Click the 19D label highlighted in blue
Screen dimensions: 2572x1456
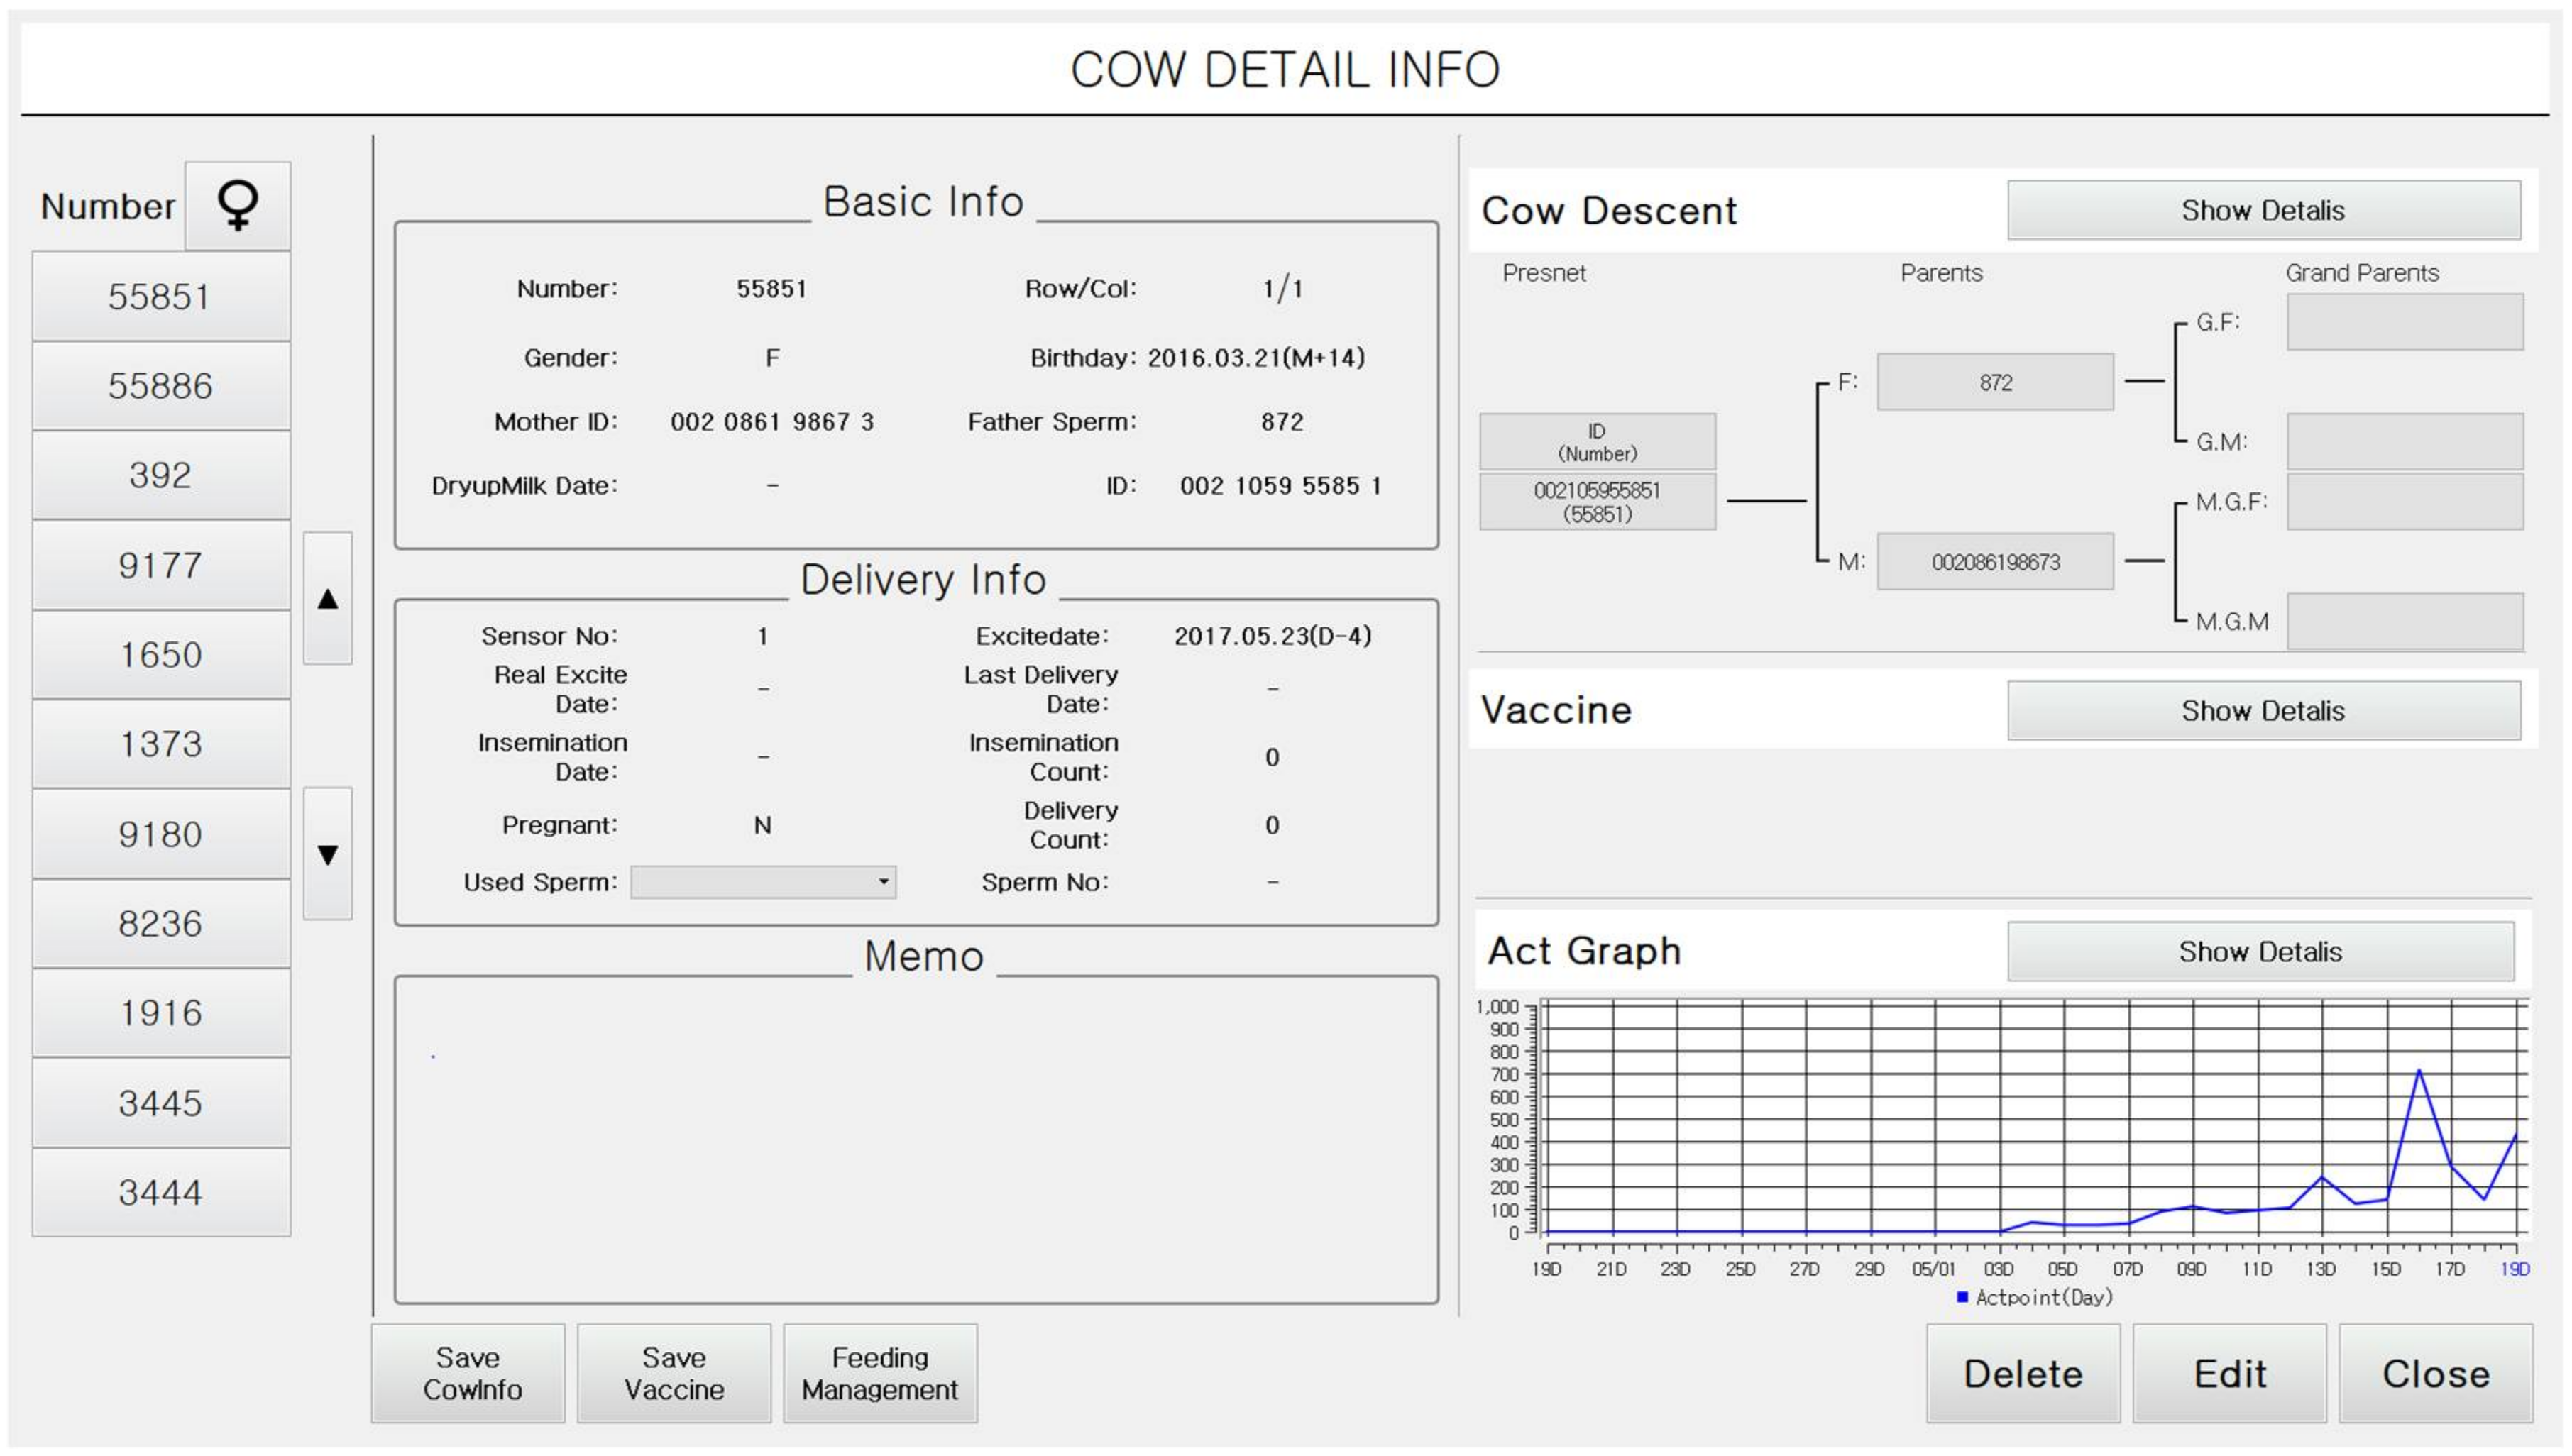(2515, 1269)
